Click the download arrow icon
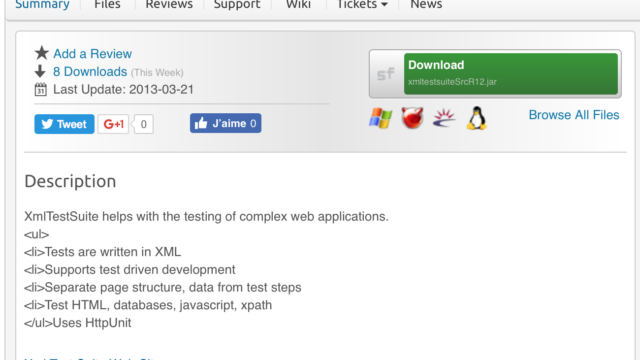 [40, 71]
